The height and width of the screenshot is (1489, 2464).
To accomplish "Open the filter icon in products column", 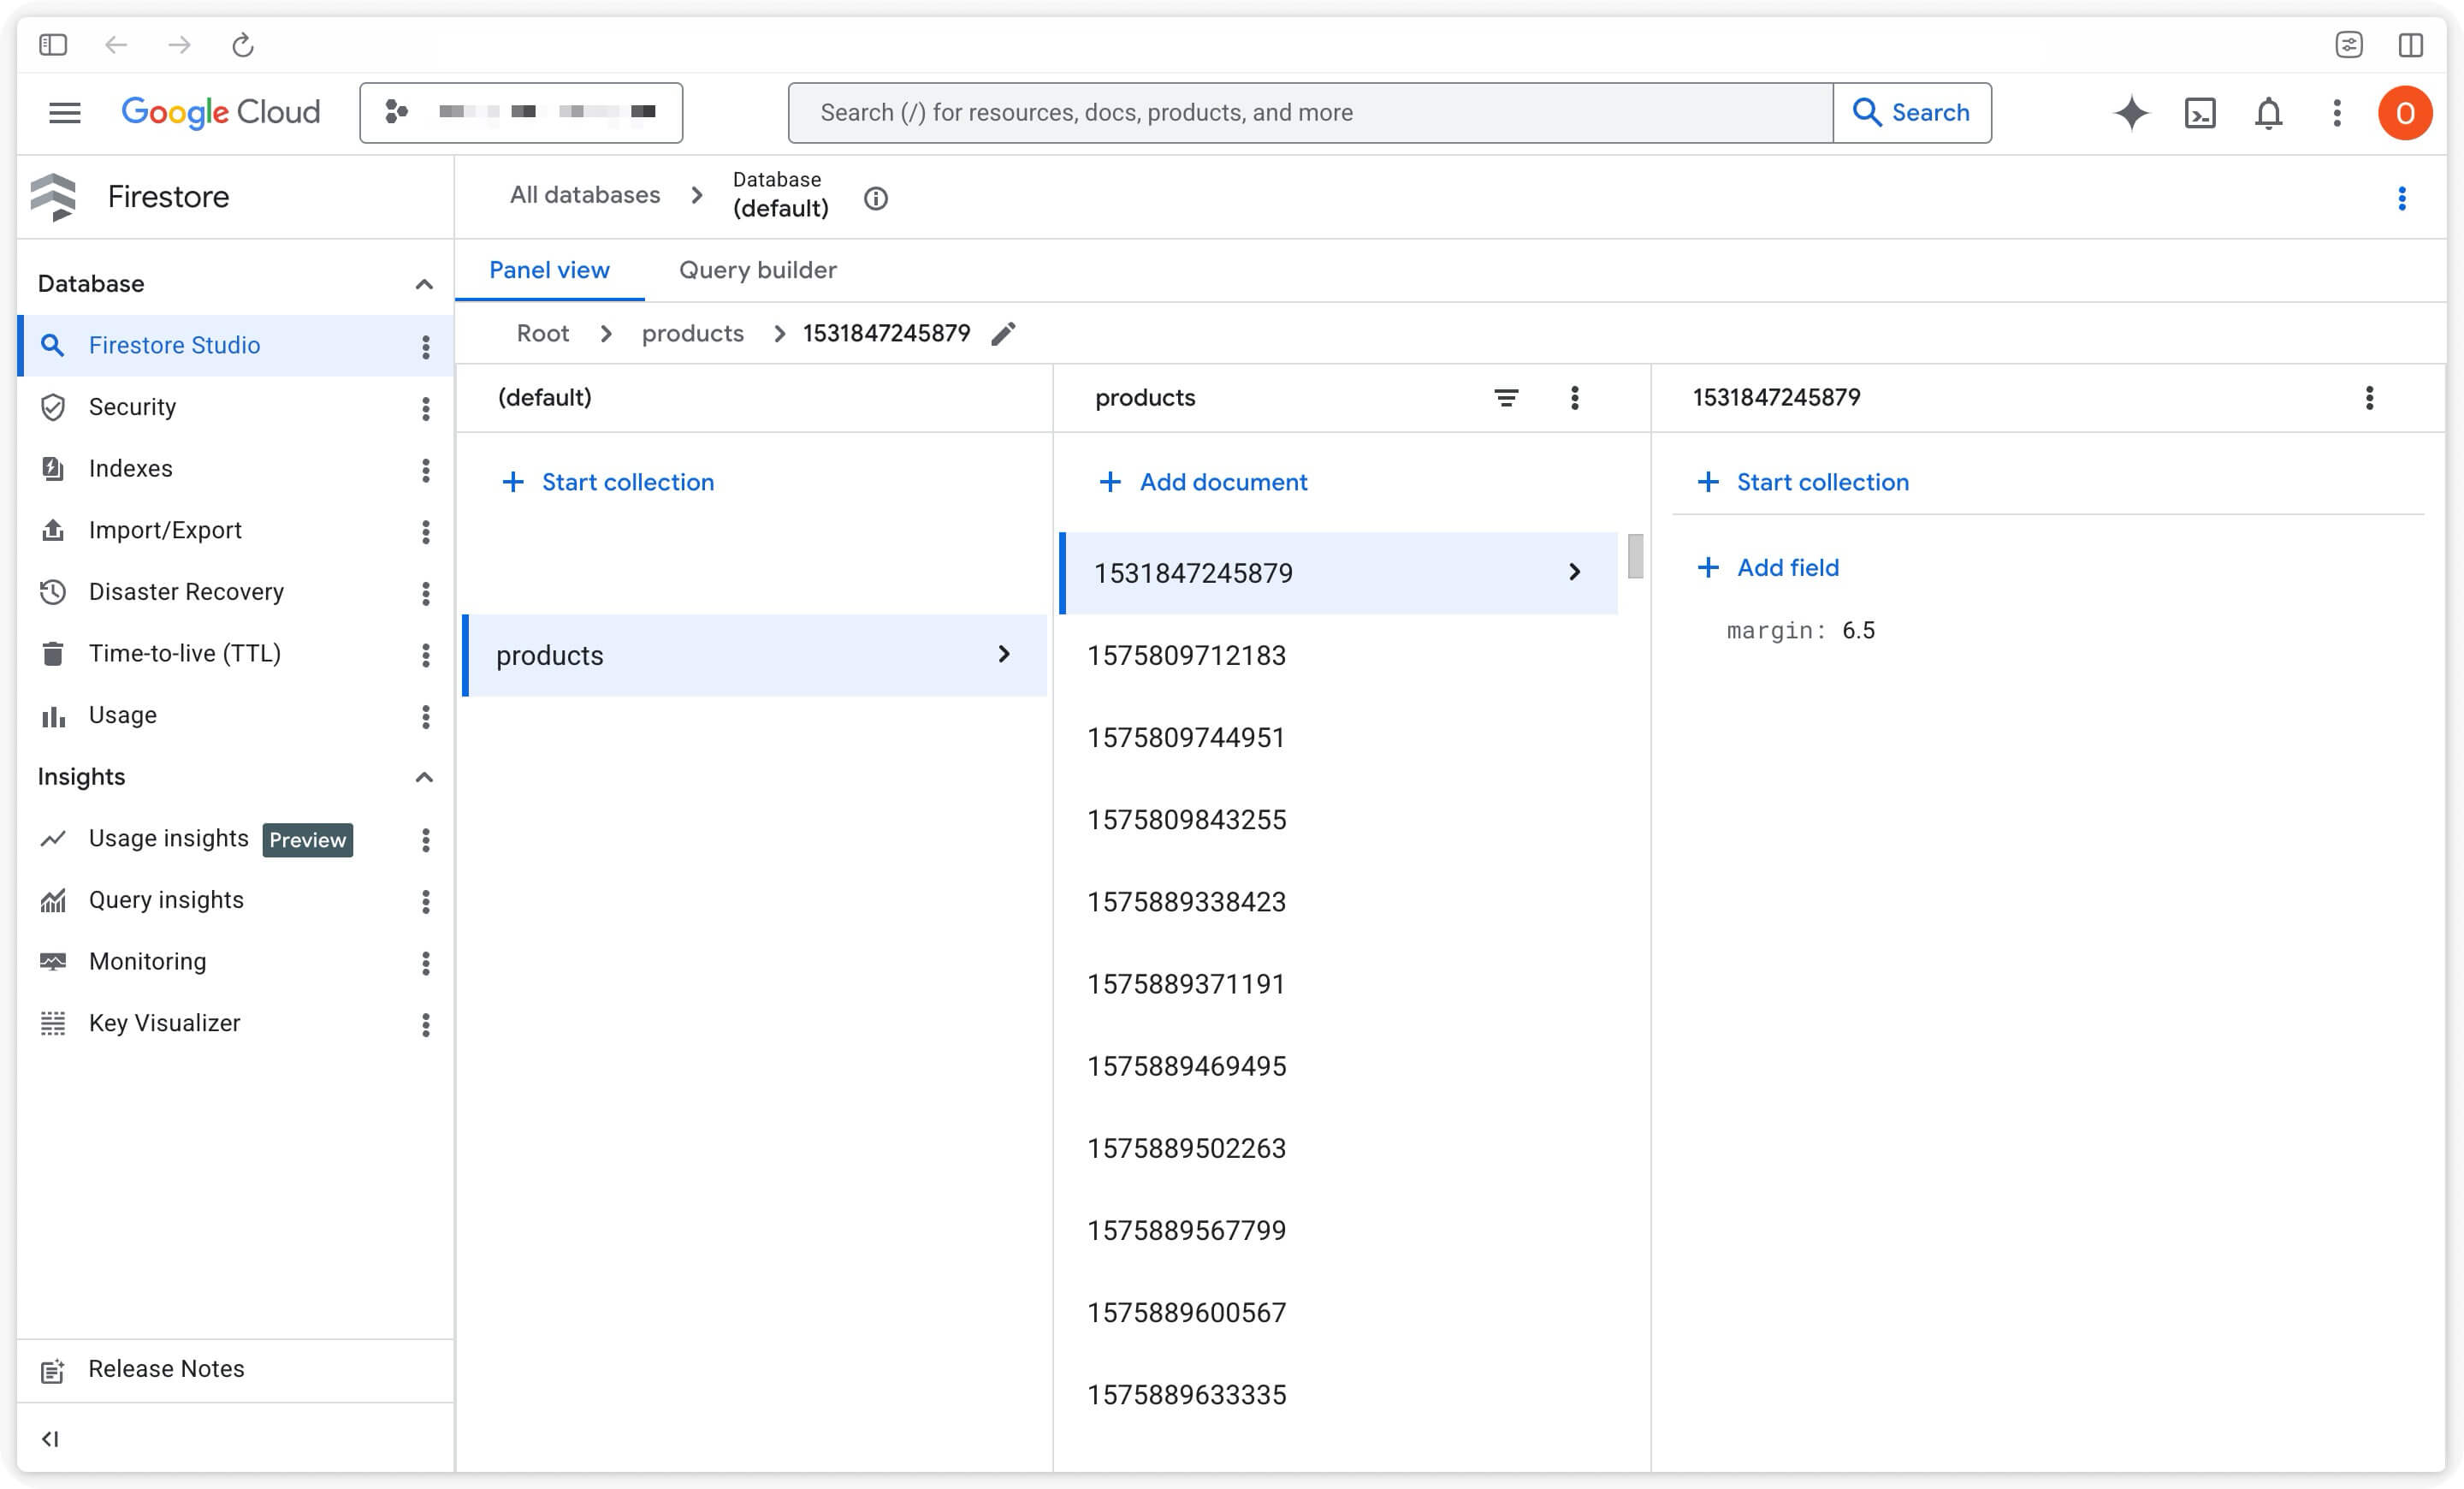I will (x=1506, y=398).
